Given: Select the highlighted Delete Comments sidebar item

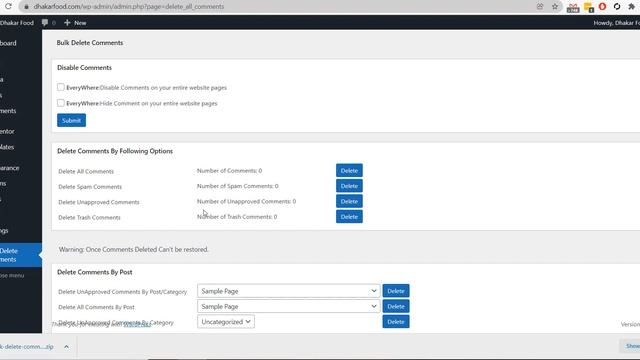Looking at the screenshot, I should pyautogui.click(x=20, y=255).
